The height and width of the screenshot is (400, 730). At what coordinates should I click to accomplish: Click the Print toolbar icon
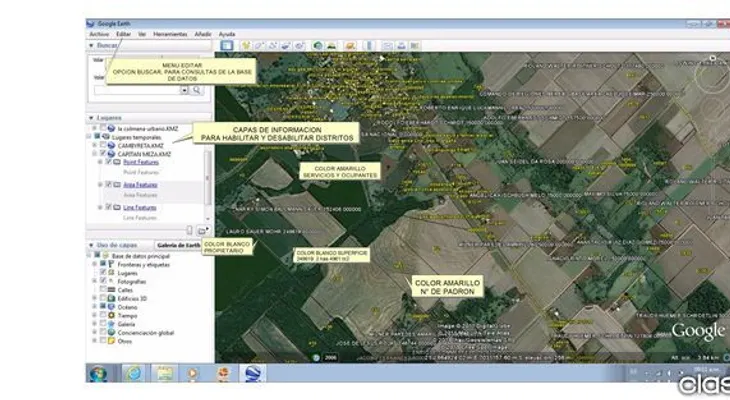coord(401,46)
